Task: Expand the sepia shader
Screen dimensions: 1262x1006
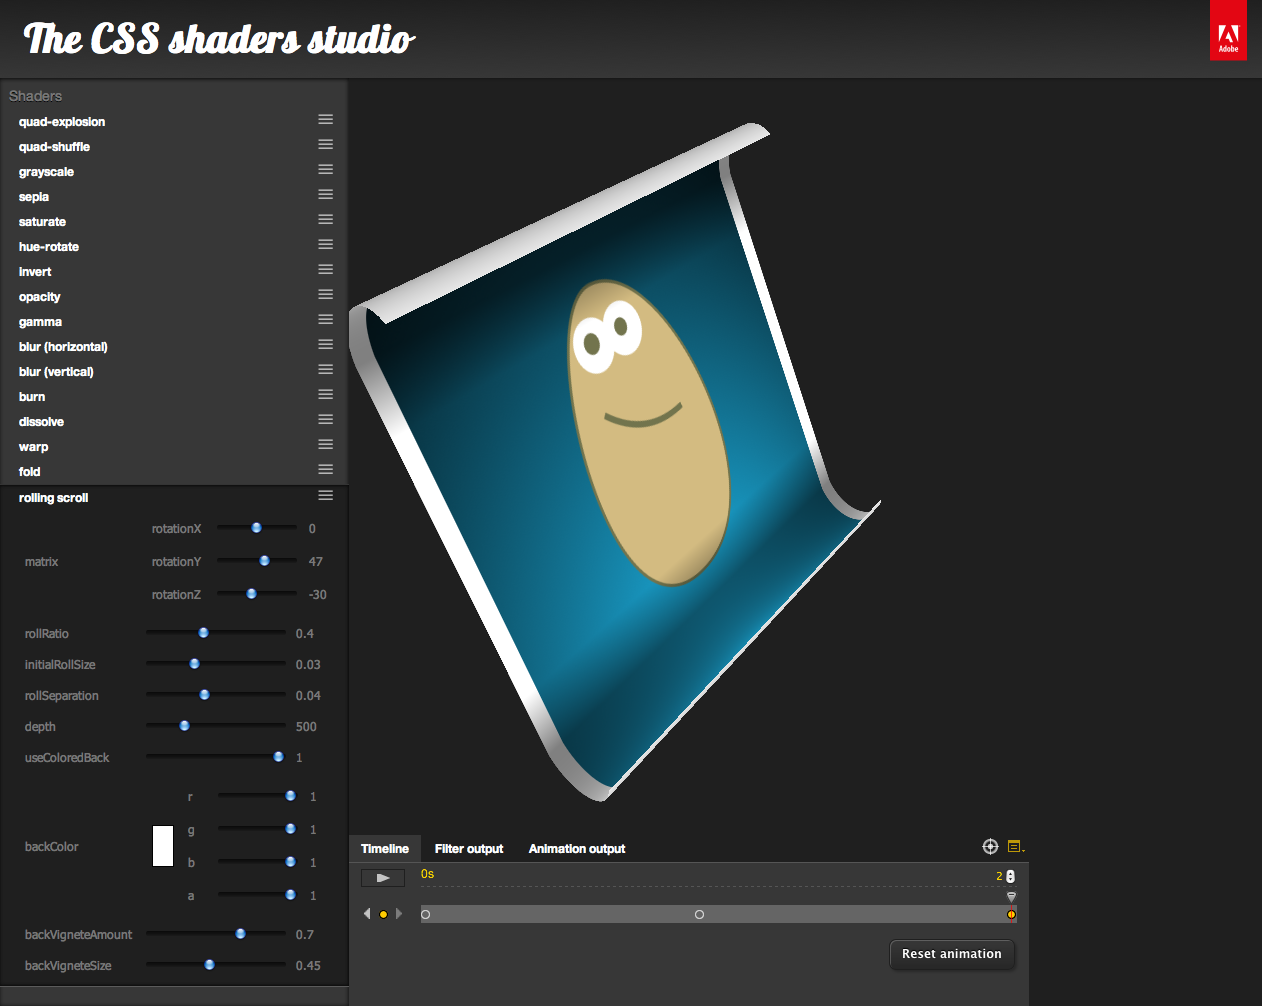Action: pos(34,197)
